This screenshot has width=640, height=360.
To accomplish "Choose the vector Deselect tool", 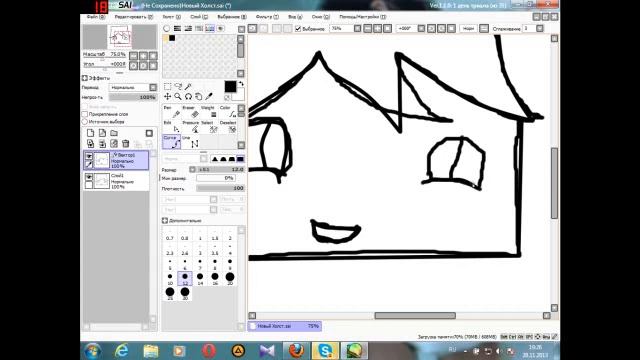I will point(228,127).
